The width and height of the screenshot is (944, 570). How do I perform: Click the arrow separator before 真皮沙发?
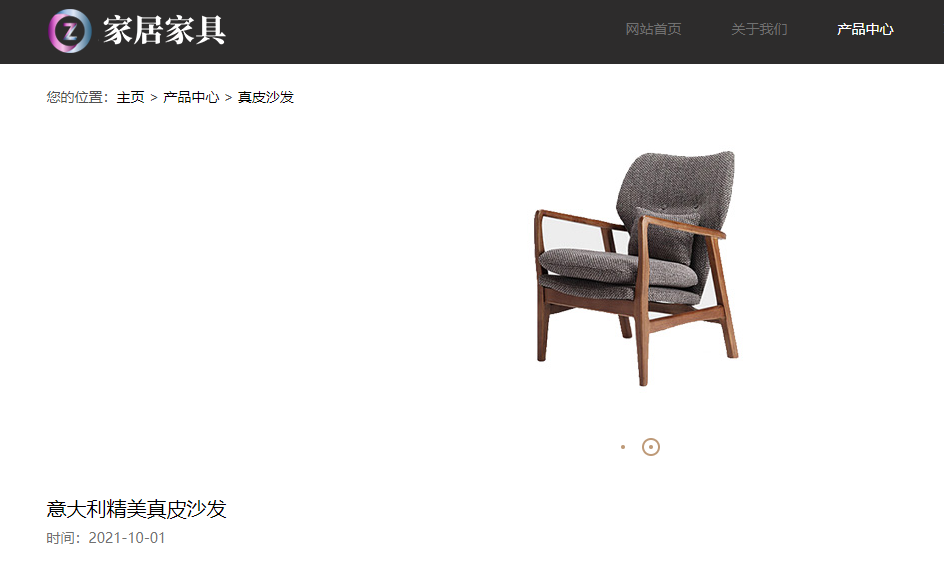pyautogui.click(x=228, y=98)
